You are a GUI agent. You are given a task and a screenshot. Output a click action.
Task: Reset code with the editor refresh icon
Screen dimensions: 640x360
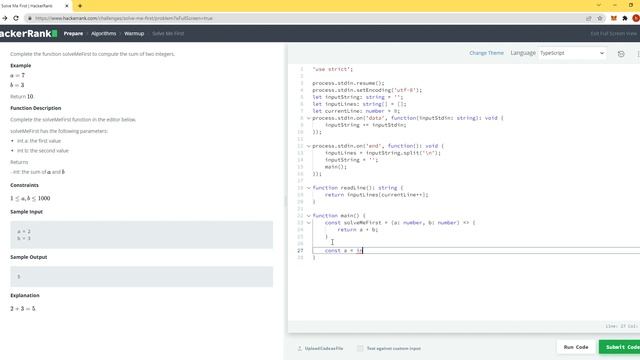tap(621, 53)
